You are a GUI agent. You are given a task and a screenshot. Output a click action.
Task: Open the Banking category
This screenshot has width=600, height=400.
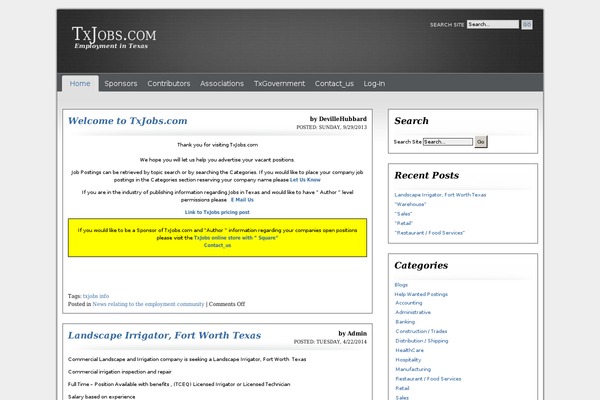coord(405,322)
